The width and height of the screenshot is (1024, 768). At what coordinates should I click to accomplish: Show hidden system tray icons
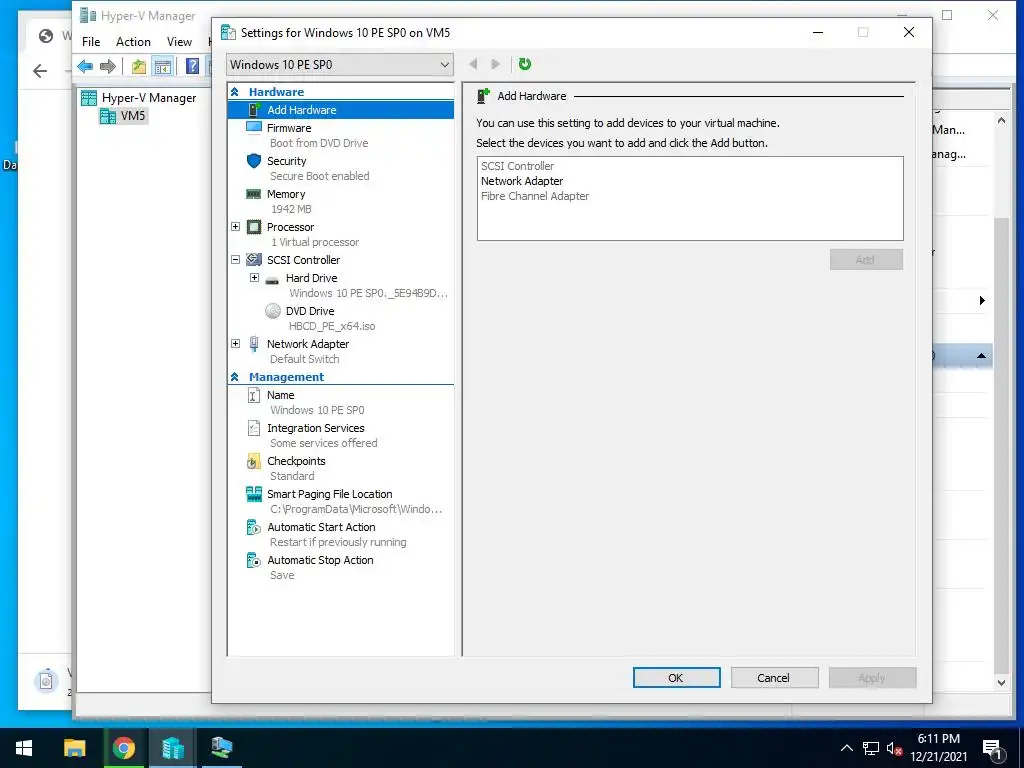coord(846,748)
